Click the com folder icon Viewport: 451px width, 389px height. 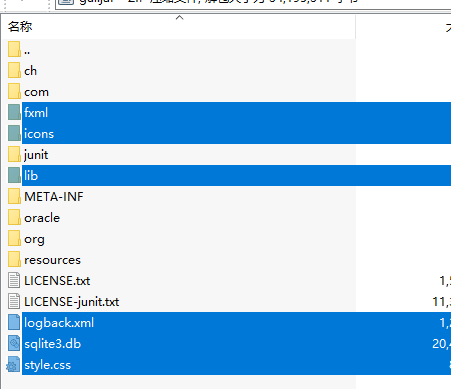(x=14, y=91)
